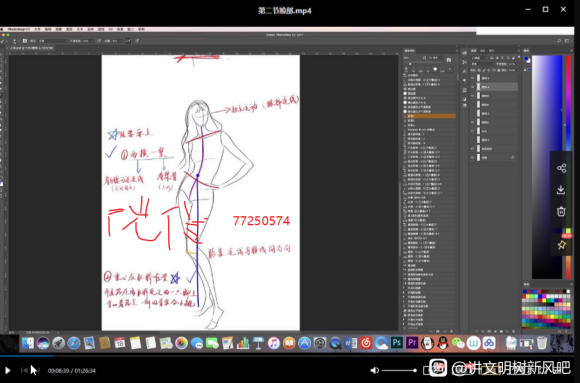This screenshot has height=383, width=580.
Task: Open Safari from the Dock
Action: [x=74, y=343]
